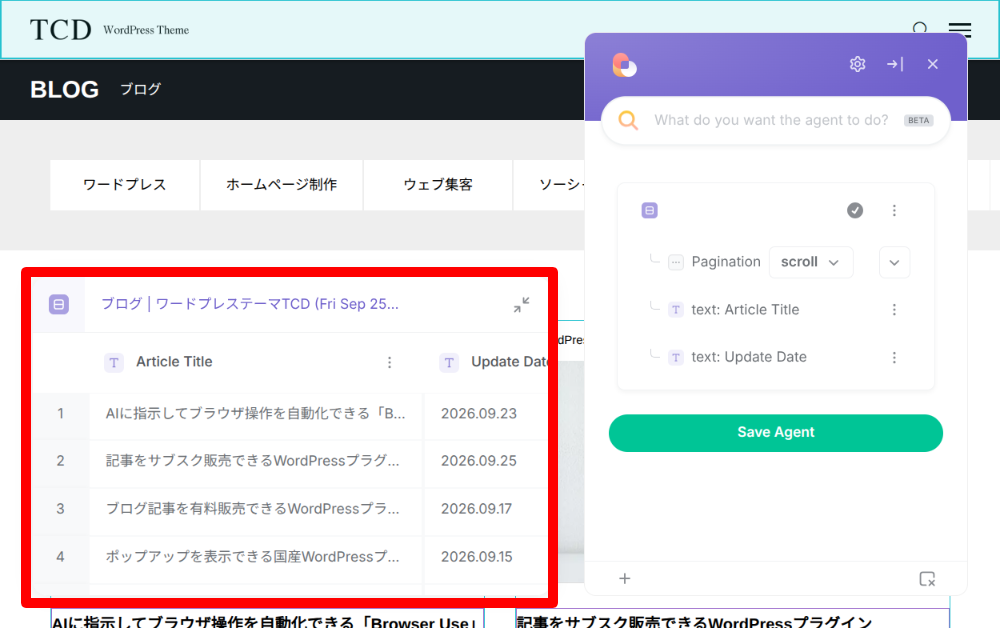
Task: Select the Article Title column header
Action: pyautogui.click(x=174, y=362)
